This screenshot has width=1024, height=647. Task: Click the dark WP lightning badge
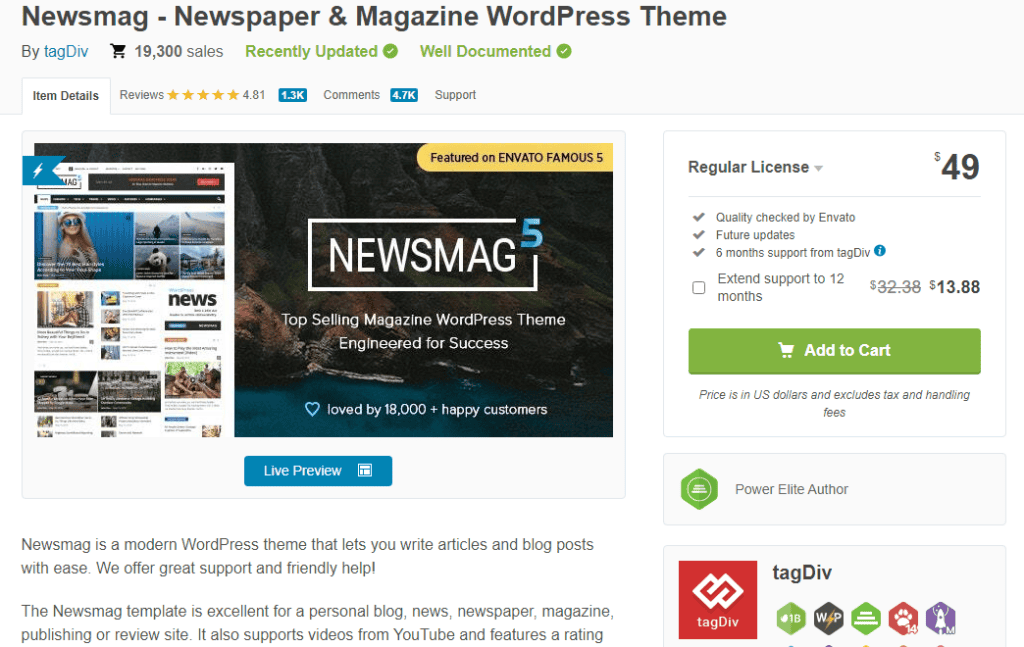pos(828,618)
